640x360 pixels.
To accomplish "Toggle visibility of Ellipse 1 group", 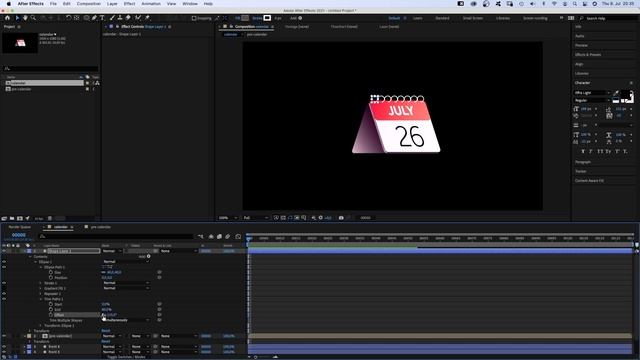I will tap(4, 262).
